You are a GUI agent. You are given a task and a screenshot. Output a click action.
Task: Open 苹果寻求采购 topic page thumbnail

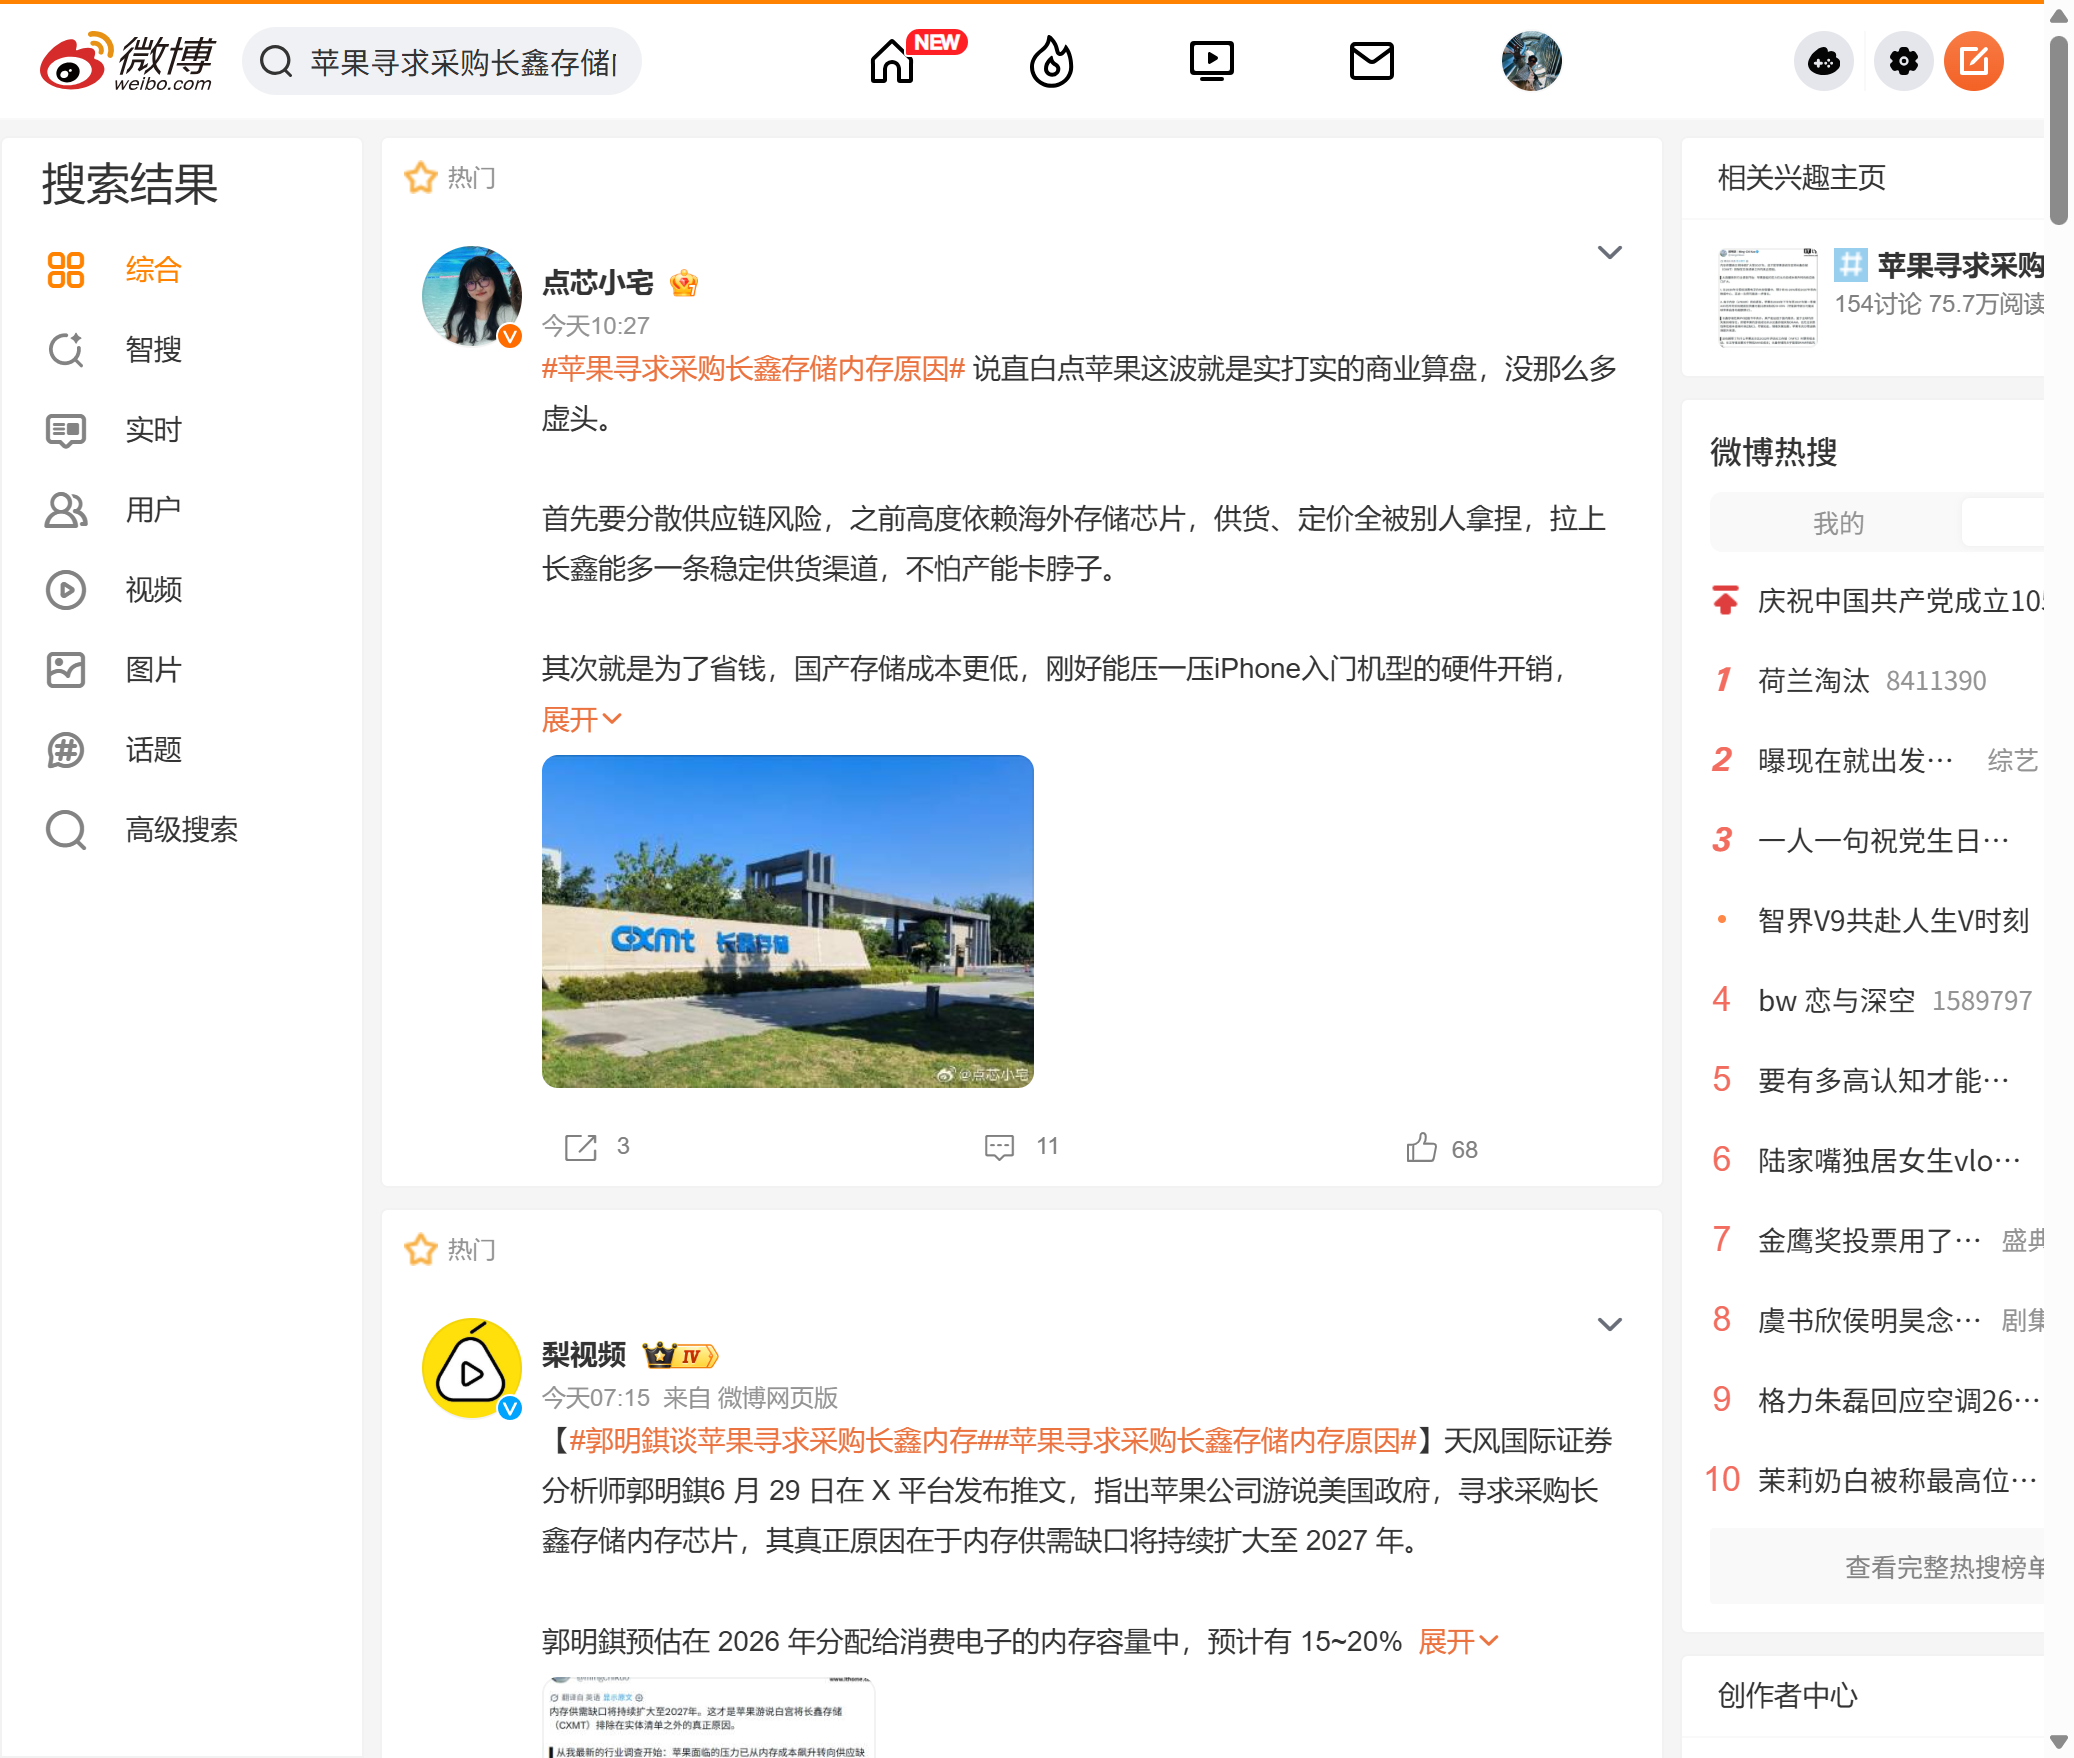click(x=1767, y=296)
